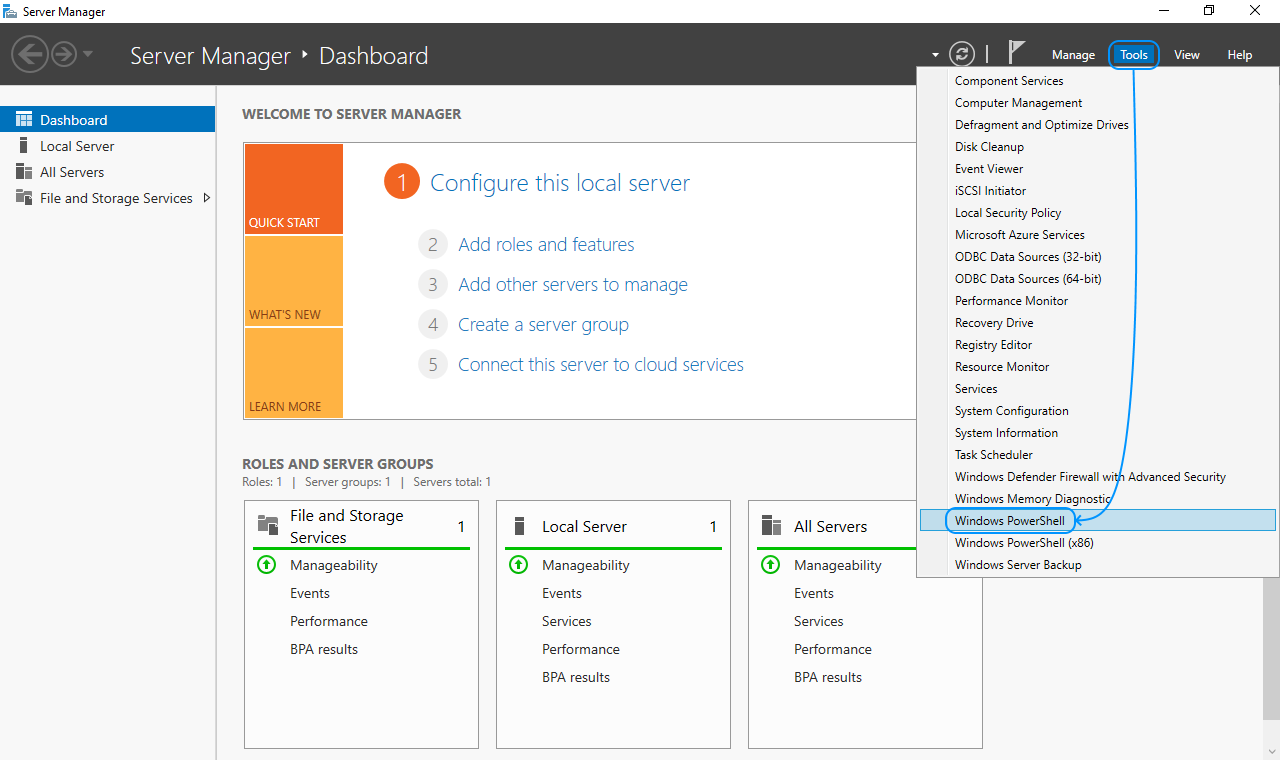Click BPA results in All Servers tile
This screenshot has height=760, width=1280.
828,677
